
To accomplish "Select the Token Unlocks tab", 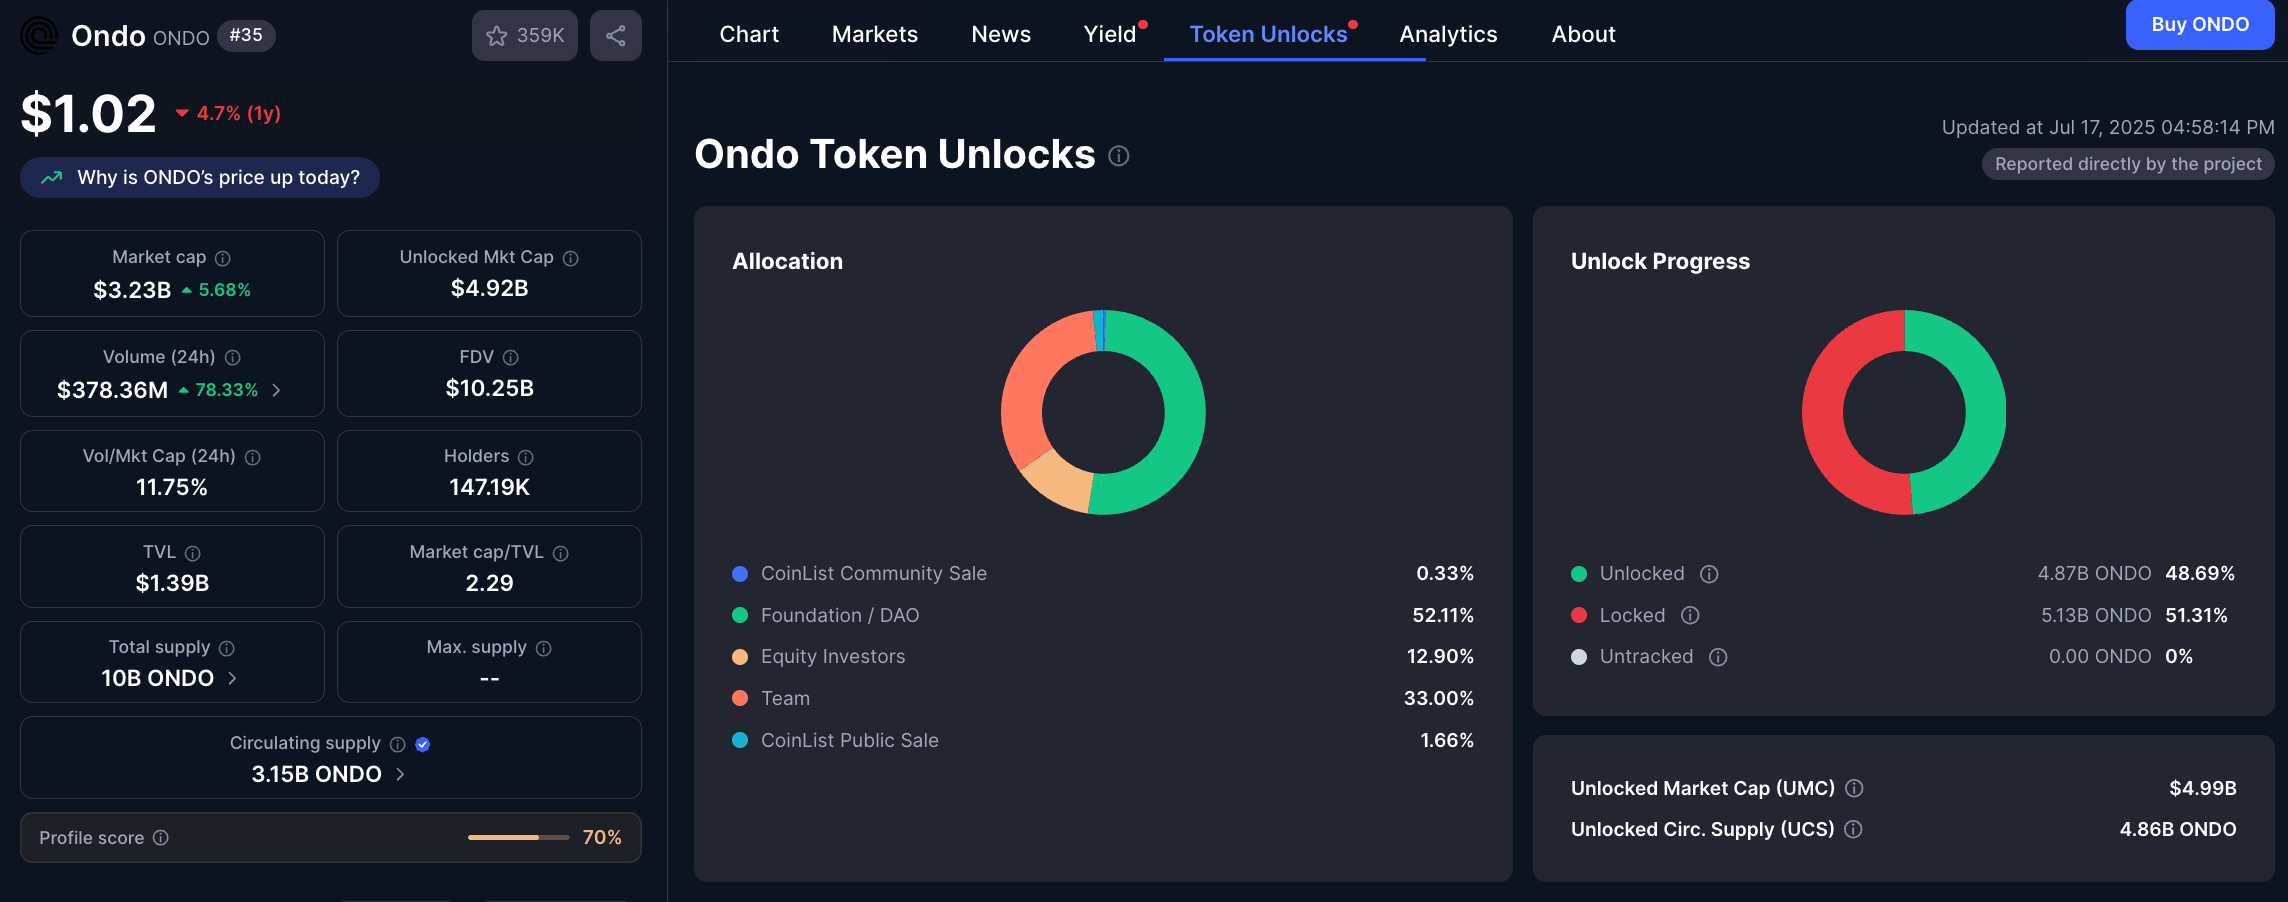I will coord(1268,34).
